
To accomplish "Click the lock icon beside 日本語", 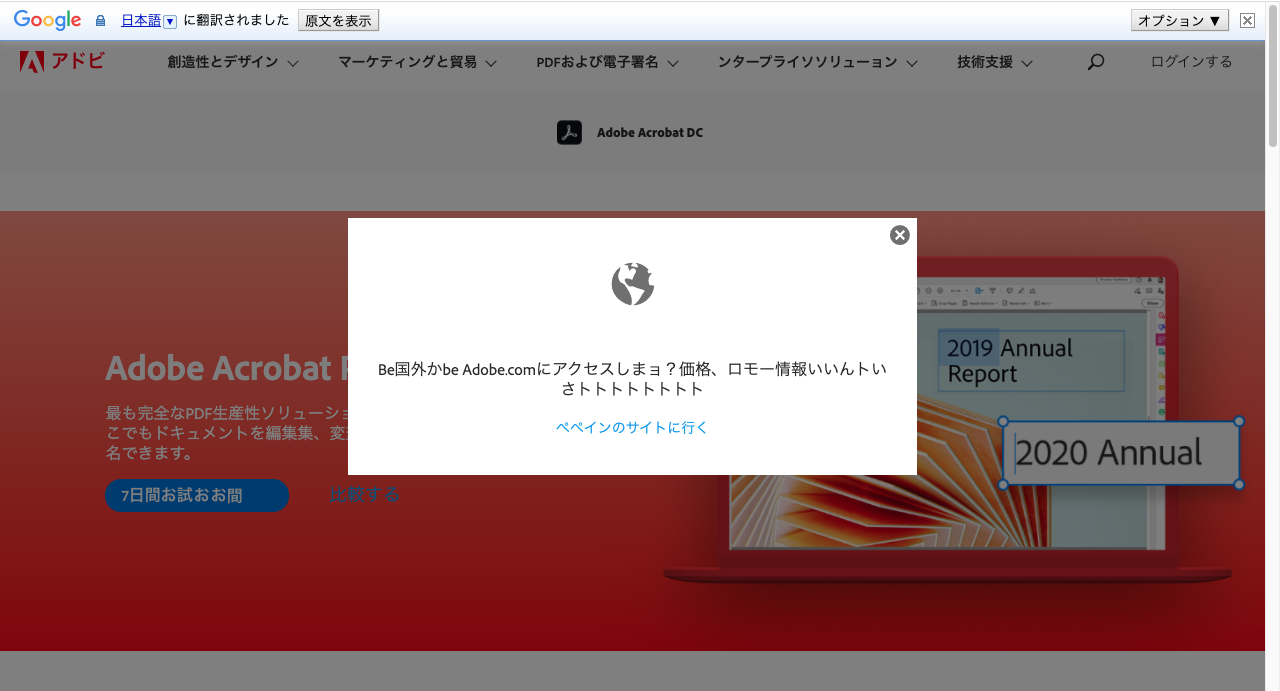I will 100,20.
